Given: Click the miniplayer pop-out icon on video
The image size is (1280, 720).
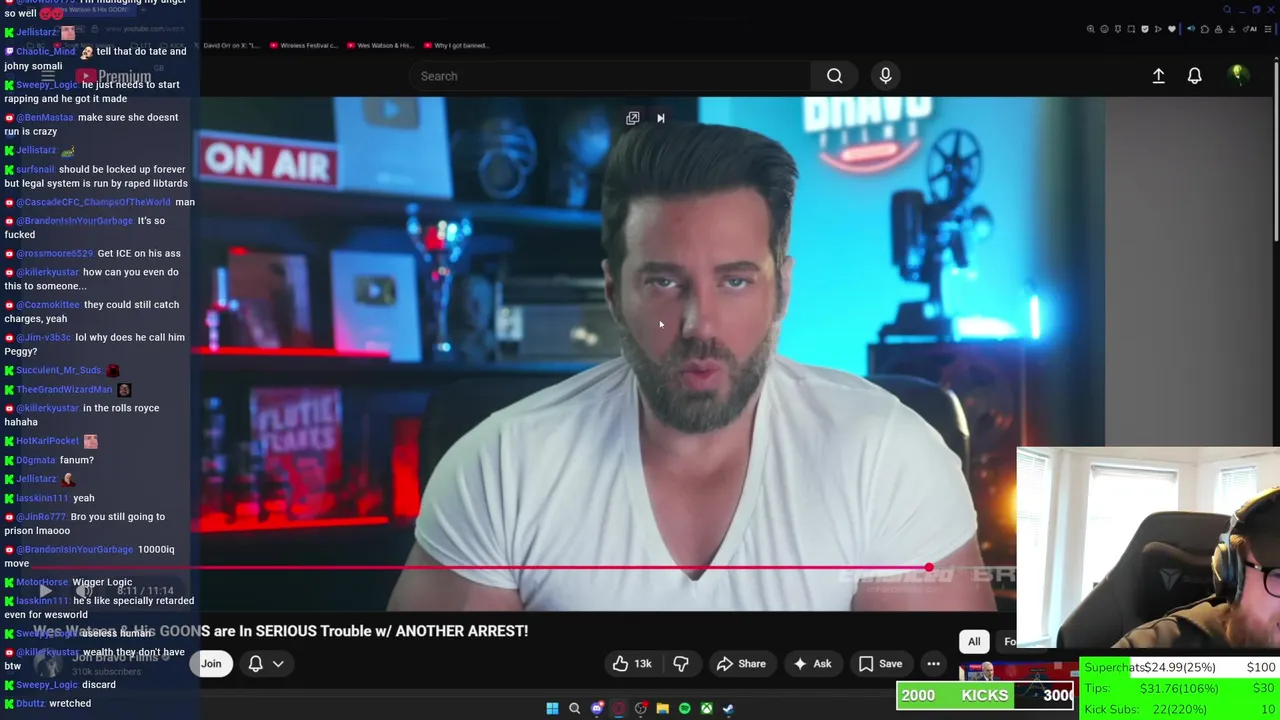Looking at the screenshot, I should tap(633, 118).
